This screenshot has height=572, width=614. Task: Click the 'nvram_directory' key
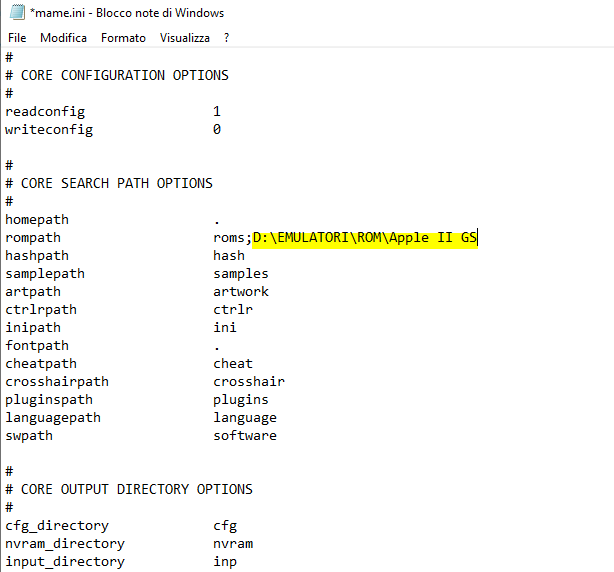coord(65,544)
